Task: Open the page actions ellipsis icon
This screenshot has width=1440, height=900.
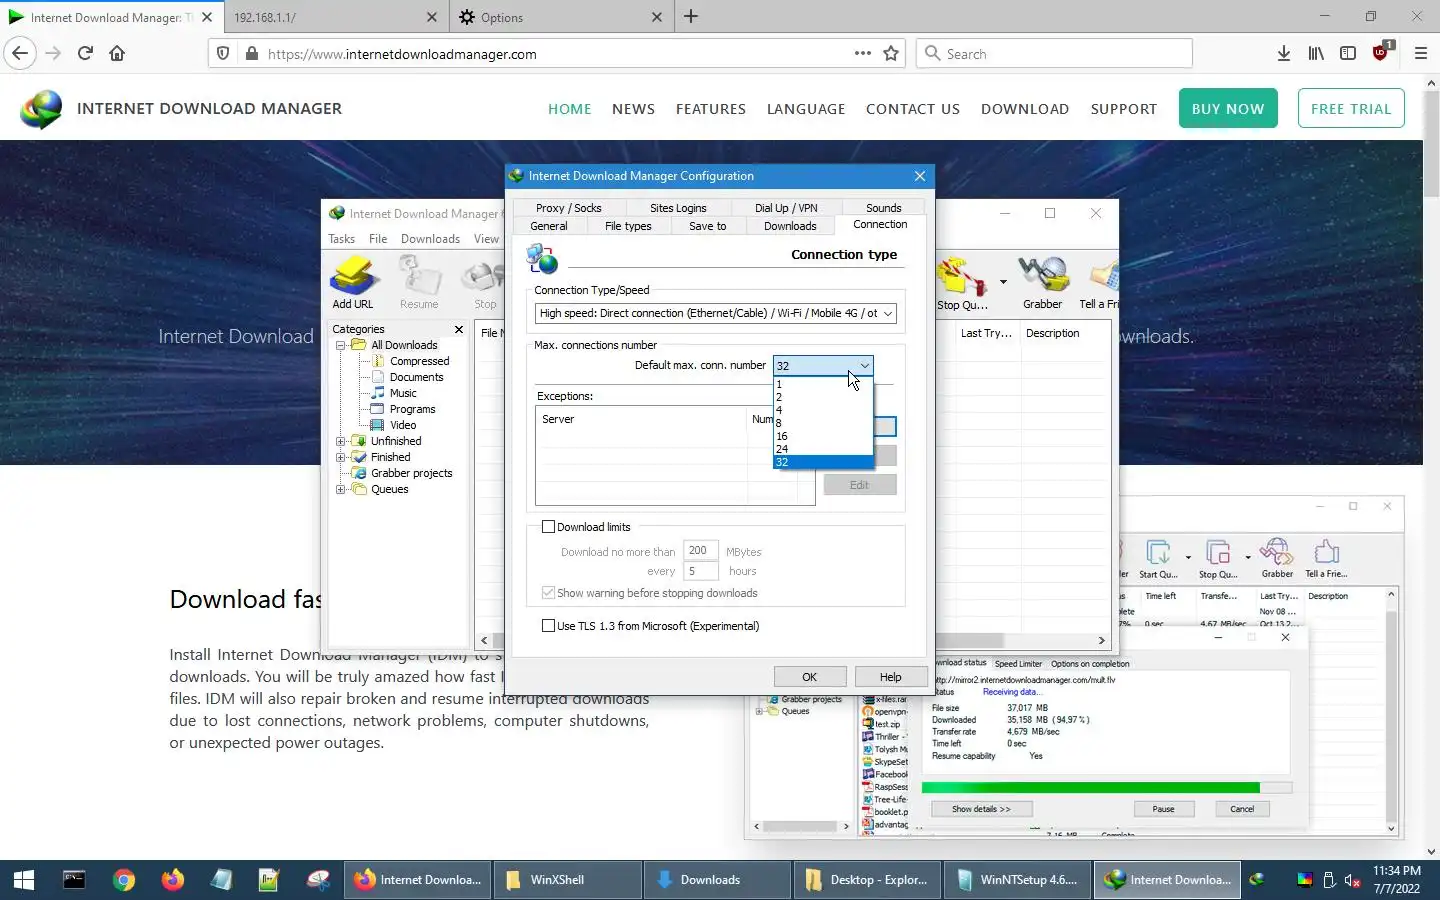Action: pos(862,54)
